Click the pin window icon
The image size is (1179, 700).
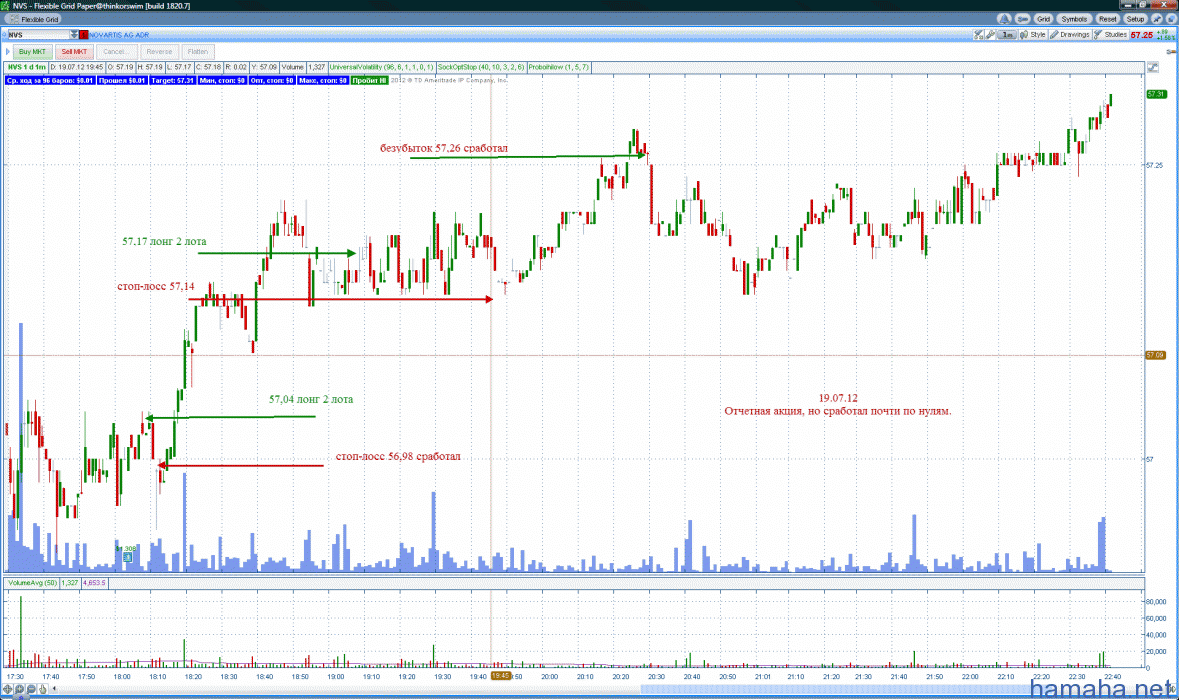coord(1158,19)
